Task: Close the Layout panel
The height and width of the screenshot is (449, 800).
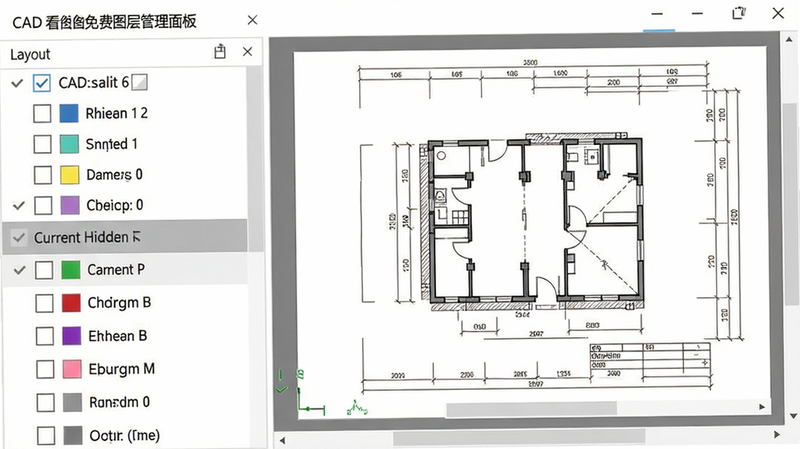Action: point(247,52)
